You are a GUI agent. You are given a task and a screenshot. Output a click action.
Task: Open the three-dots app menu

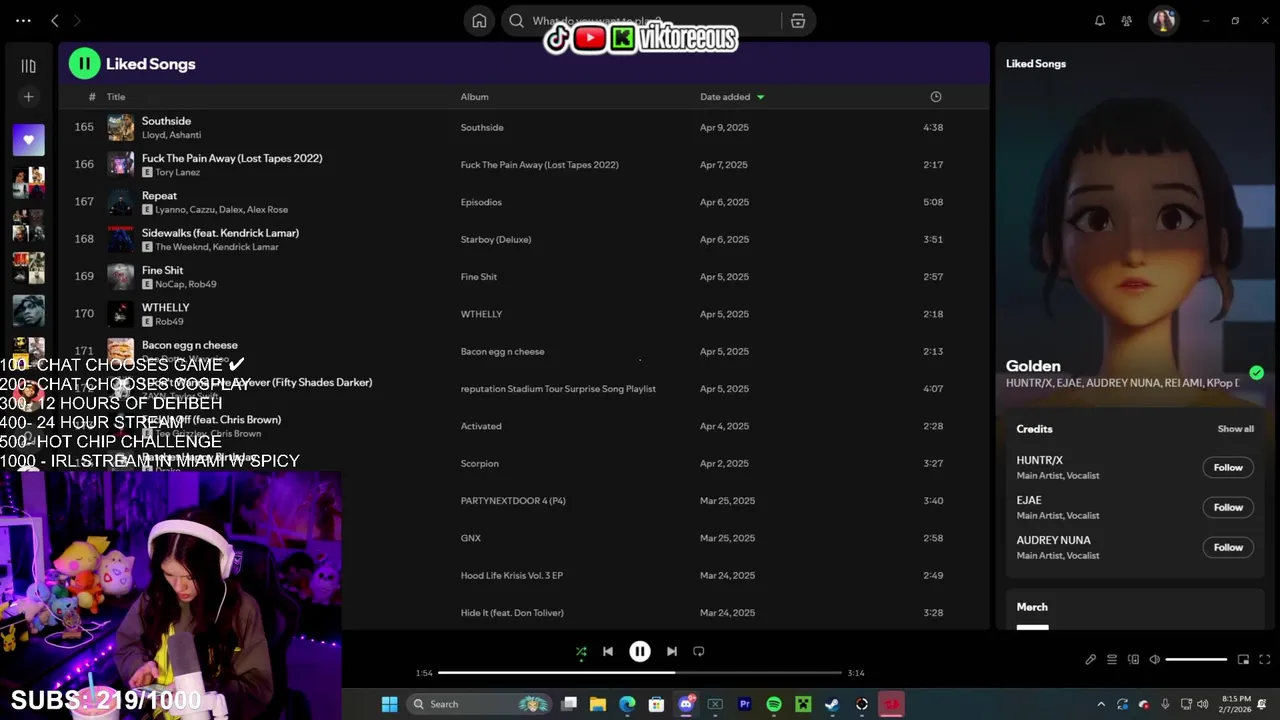click(x=23, y=20)
